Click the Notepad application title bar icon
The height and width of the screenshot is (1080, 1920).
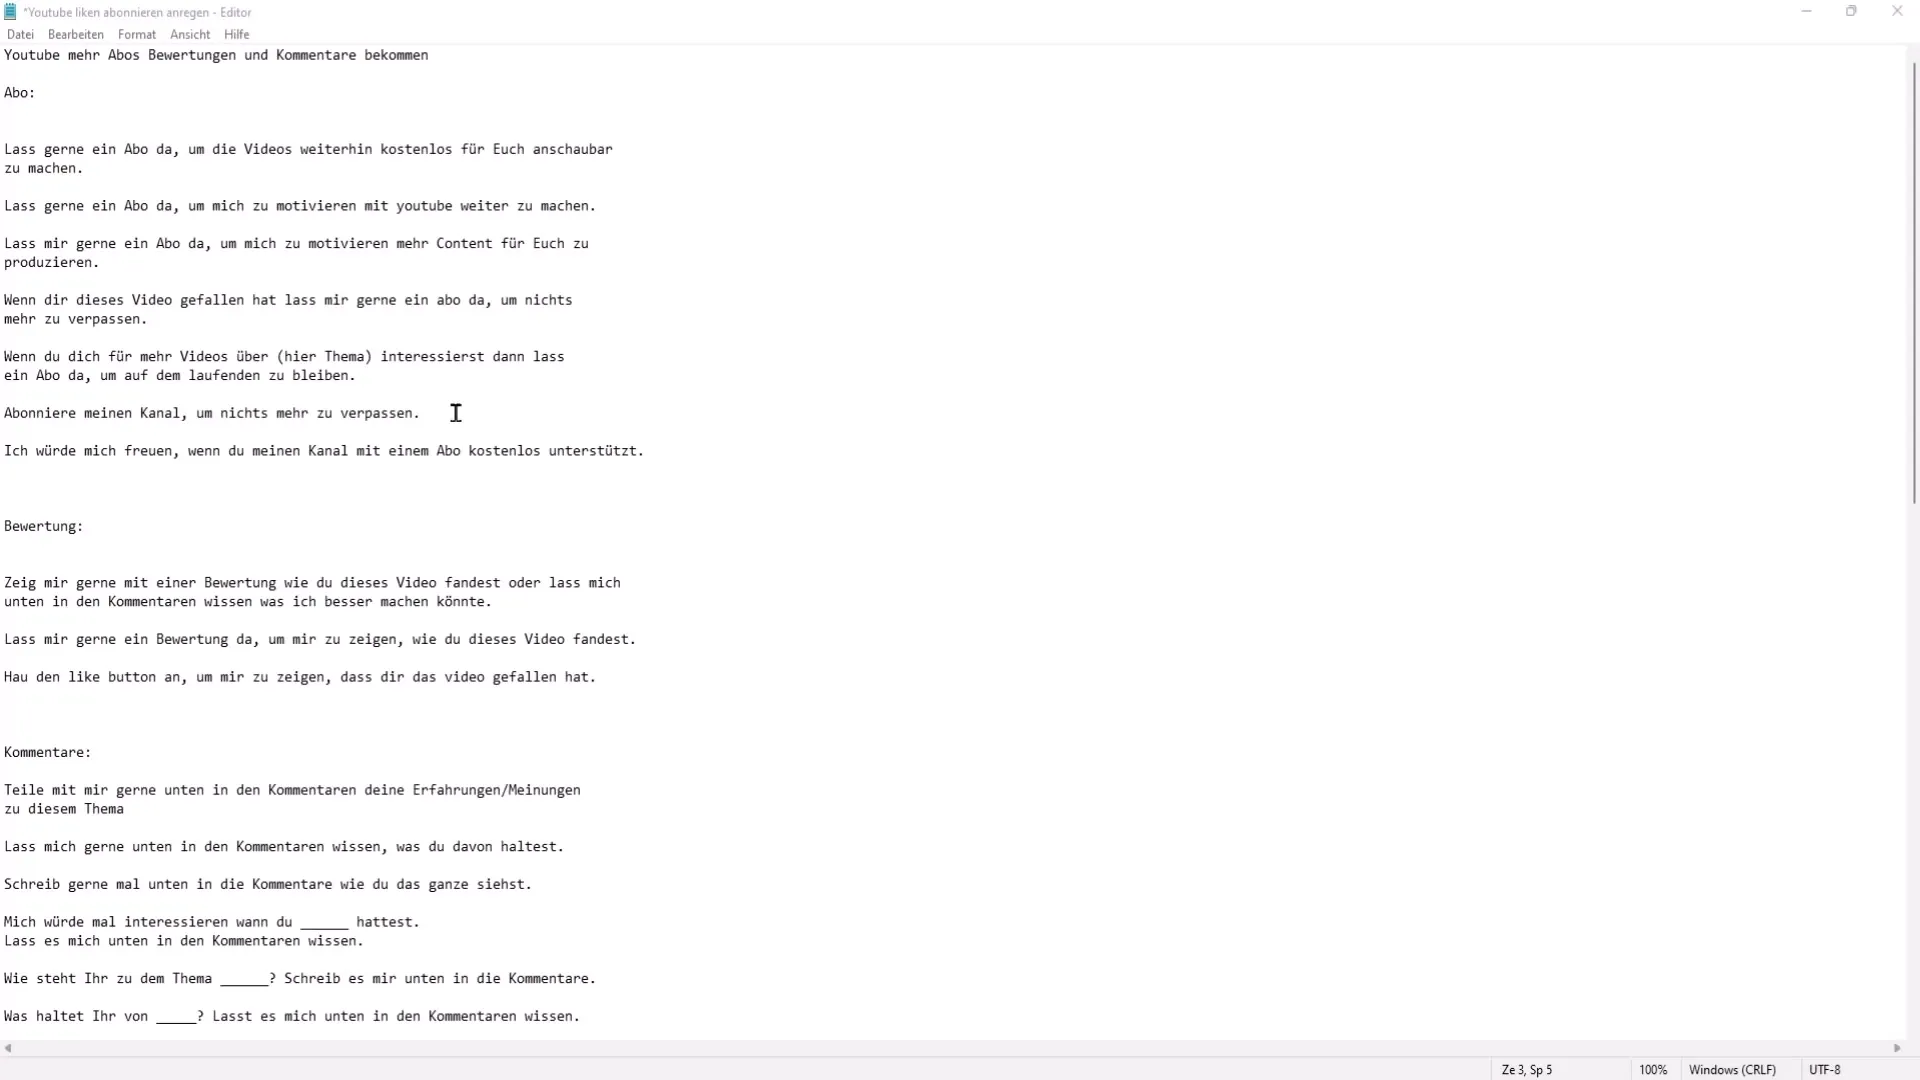coord(11,11)
